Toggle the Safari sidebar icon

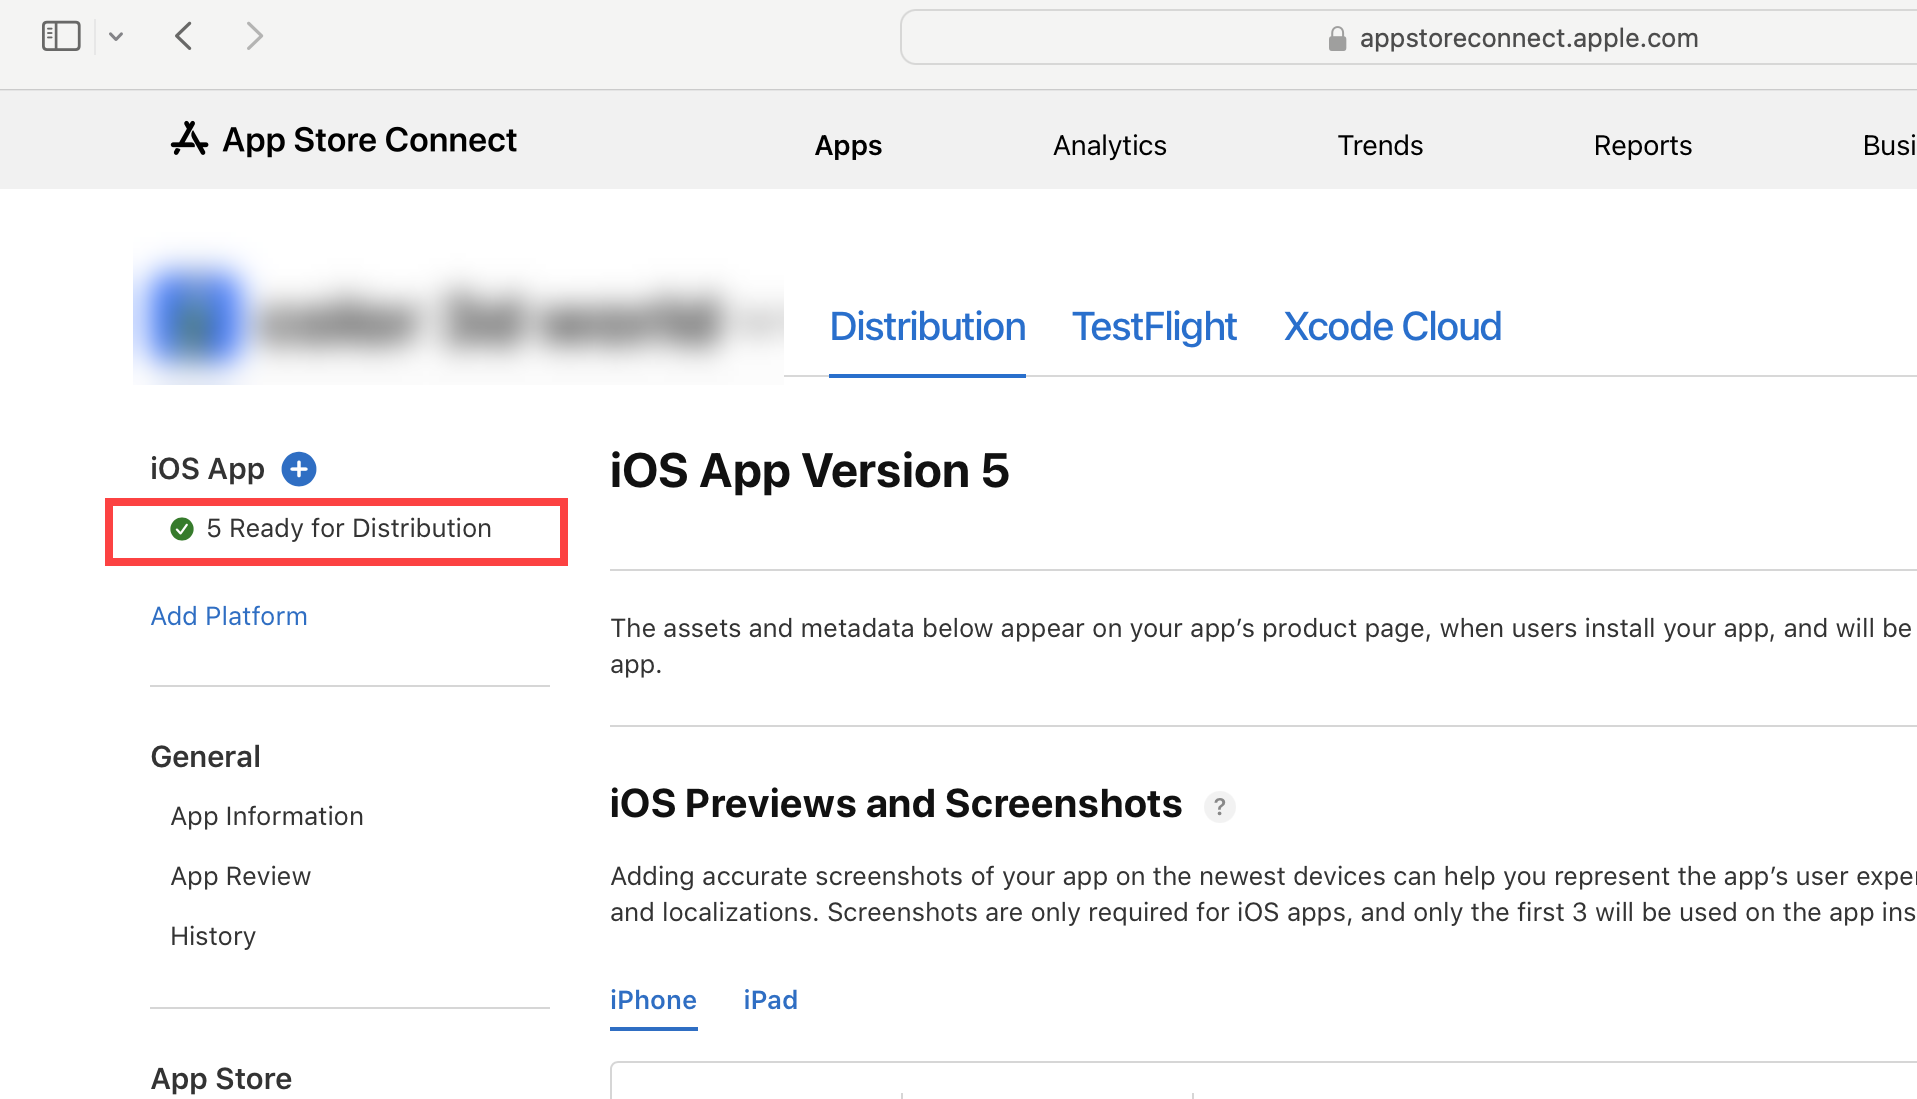61,37
